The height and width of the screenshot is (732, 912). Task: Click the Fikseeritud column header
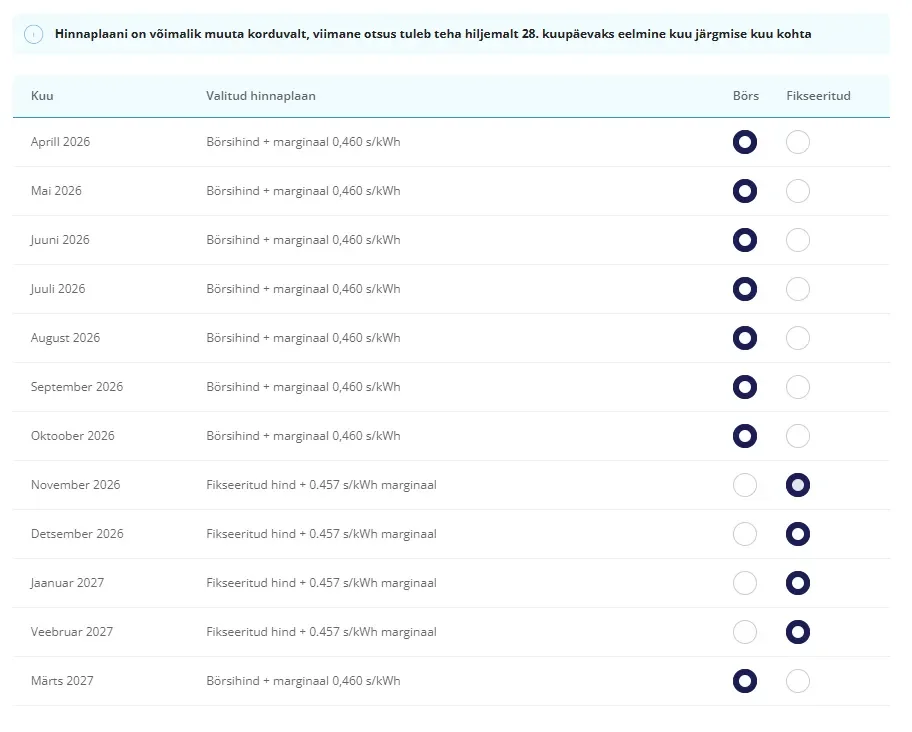818,96
